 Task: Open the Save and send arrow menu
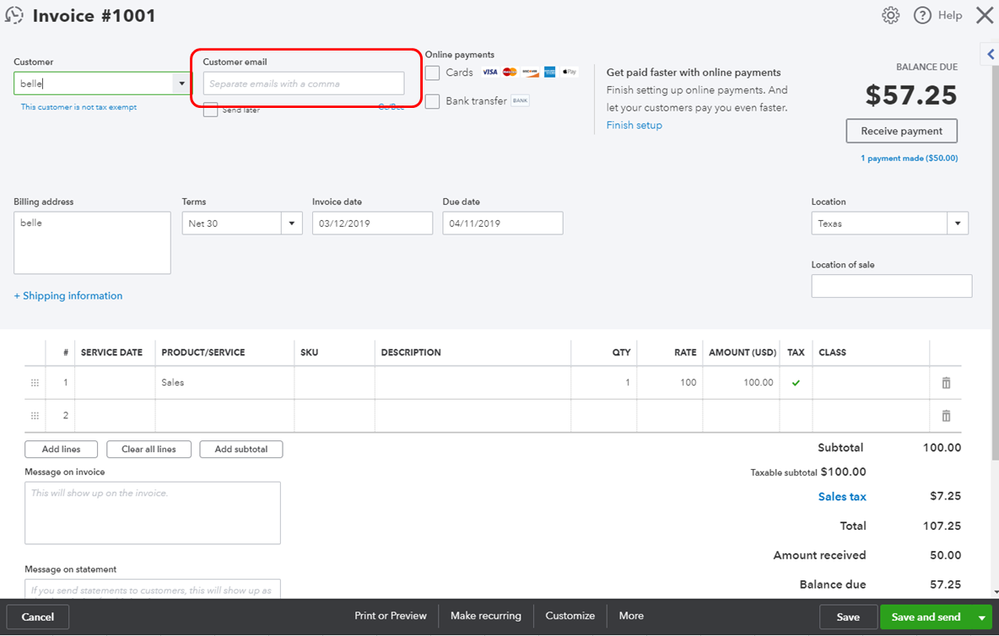point(982,617)
